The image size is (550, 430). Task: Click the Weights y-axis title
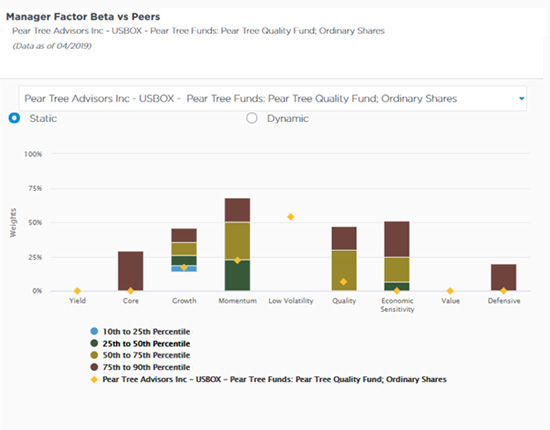pyautogui.click(x=13, y=223)
